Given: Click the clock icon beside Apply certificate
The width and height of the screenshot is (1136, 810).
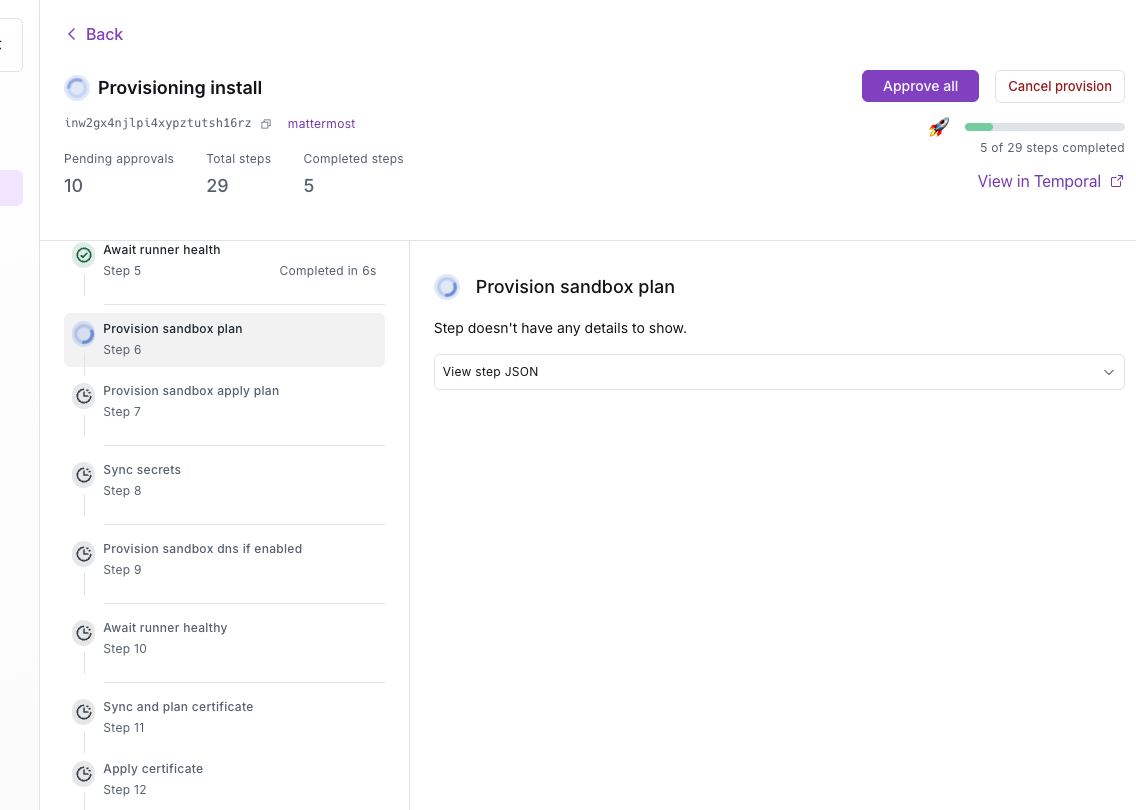Looking at the screenshot, I should [x=84, y=773].
